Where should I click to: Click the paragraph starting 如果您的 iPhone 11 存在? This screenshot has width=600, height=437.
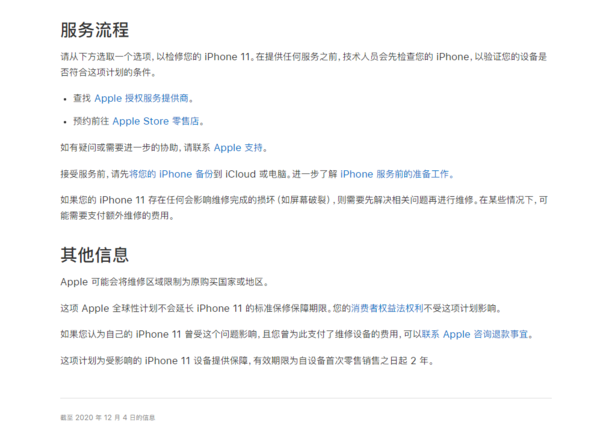click(x=304, y=208)
